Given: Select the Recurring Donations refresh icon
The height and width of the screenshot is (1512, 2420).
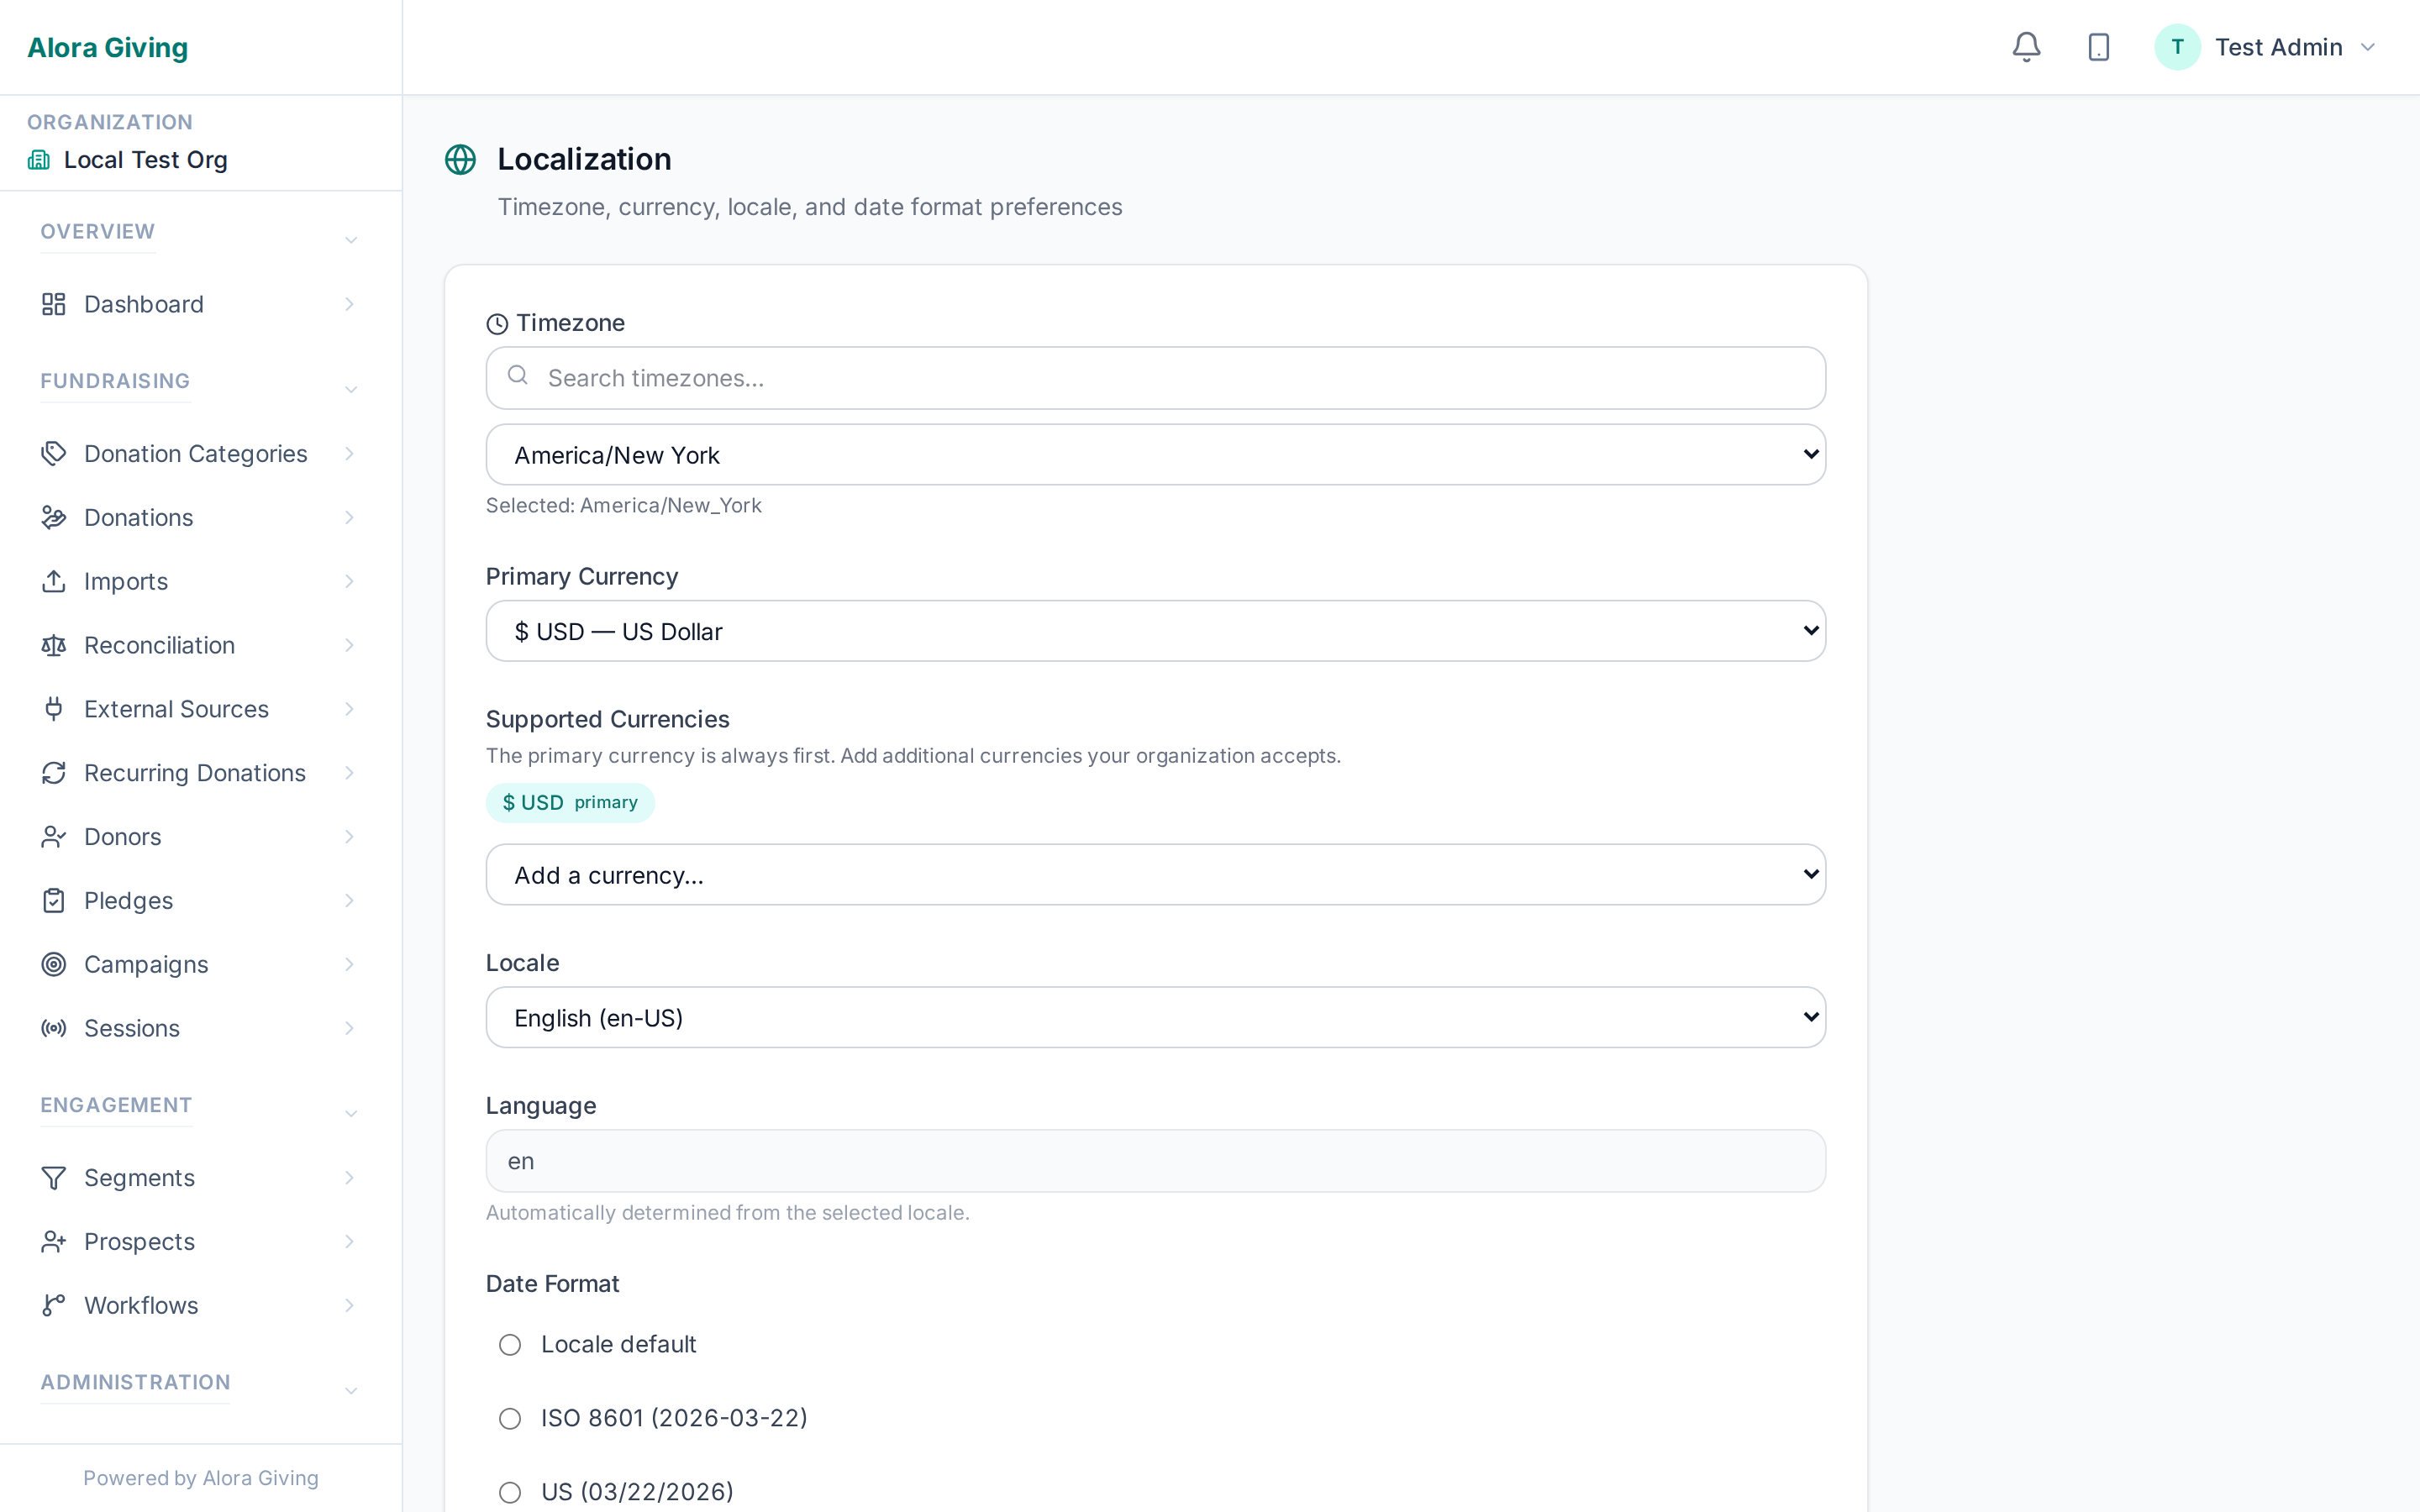Looking at the screenshot, I should coord(54,773).
